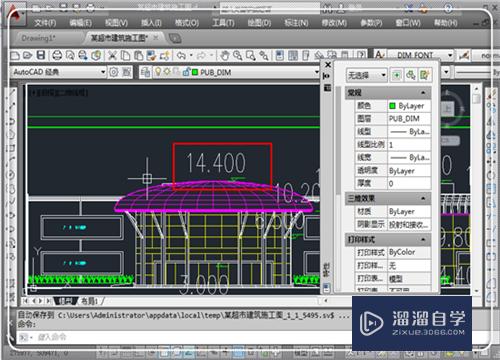This screenshot has height=360, width=500.
Task: Select the Cut scissors icon
Action: [112, 55]
